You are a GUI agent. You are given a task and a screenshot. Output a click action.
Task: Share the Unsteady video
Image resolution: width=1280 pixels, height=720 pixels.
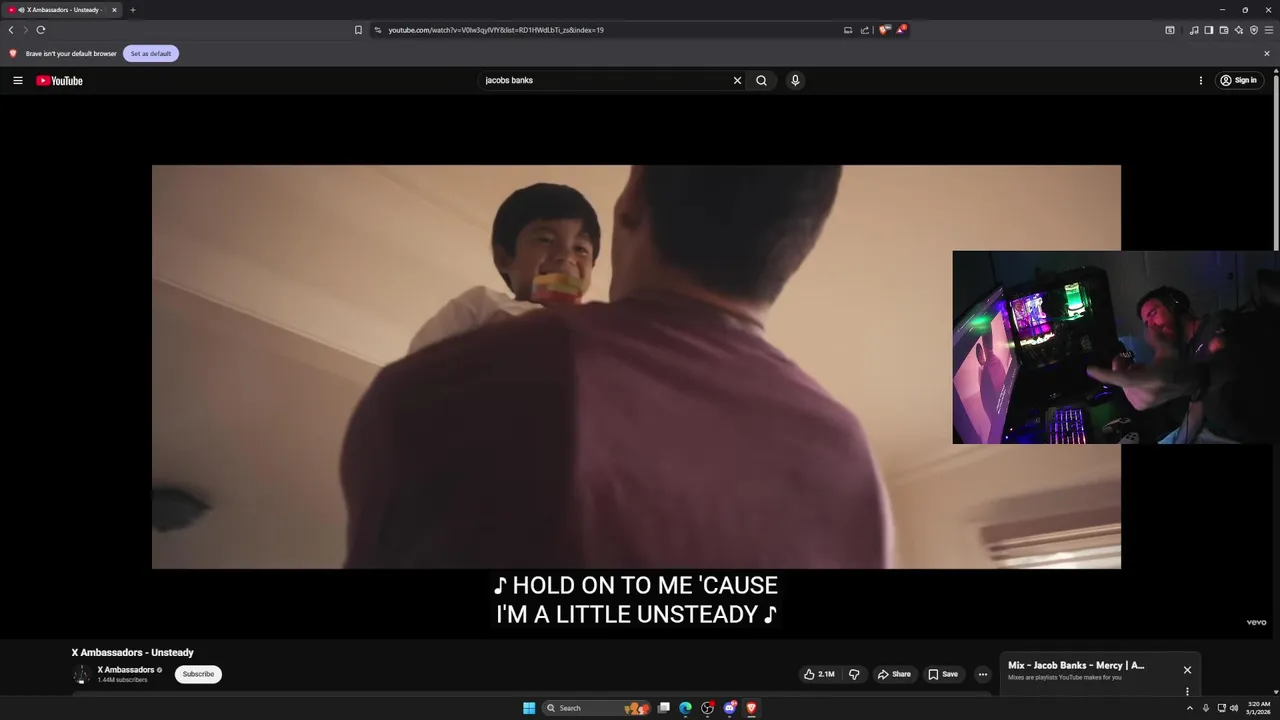point(894,674)
